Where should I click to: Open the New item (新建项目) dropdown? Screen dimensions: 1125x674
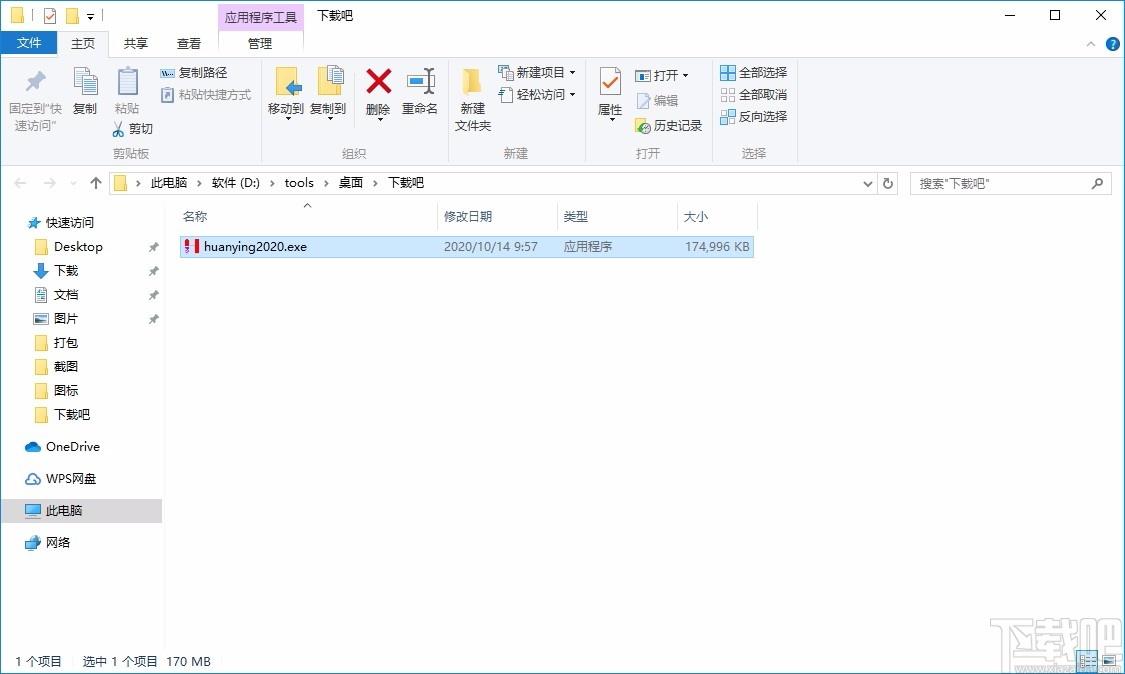click(x=537, y=72)
